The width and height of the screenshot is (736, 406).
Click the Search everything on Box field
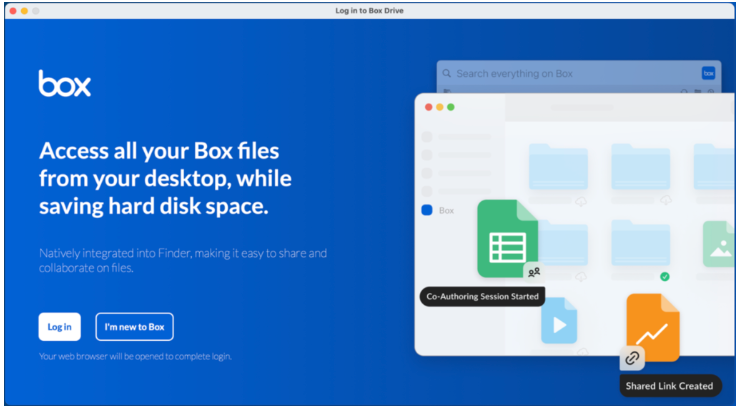(570, 74)
